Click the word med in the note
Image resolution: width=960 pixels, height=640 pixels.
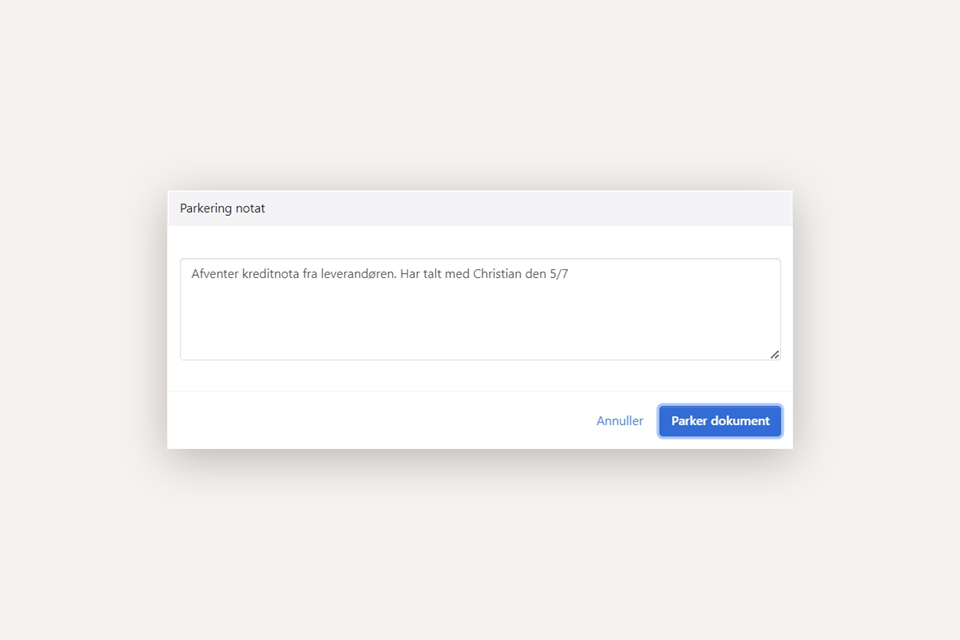coord(457,274)
